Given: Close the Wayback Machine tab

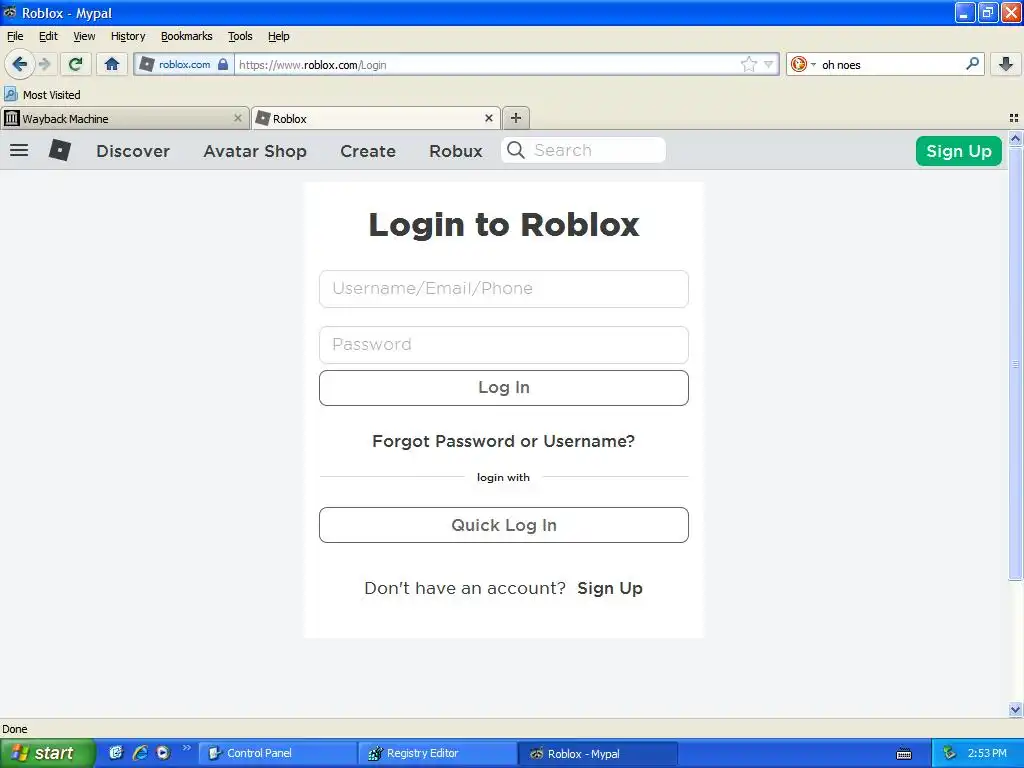Looking at the screenshot, I should (238, 118).
